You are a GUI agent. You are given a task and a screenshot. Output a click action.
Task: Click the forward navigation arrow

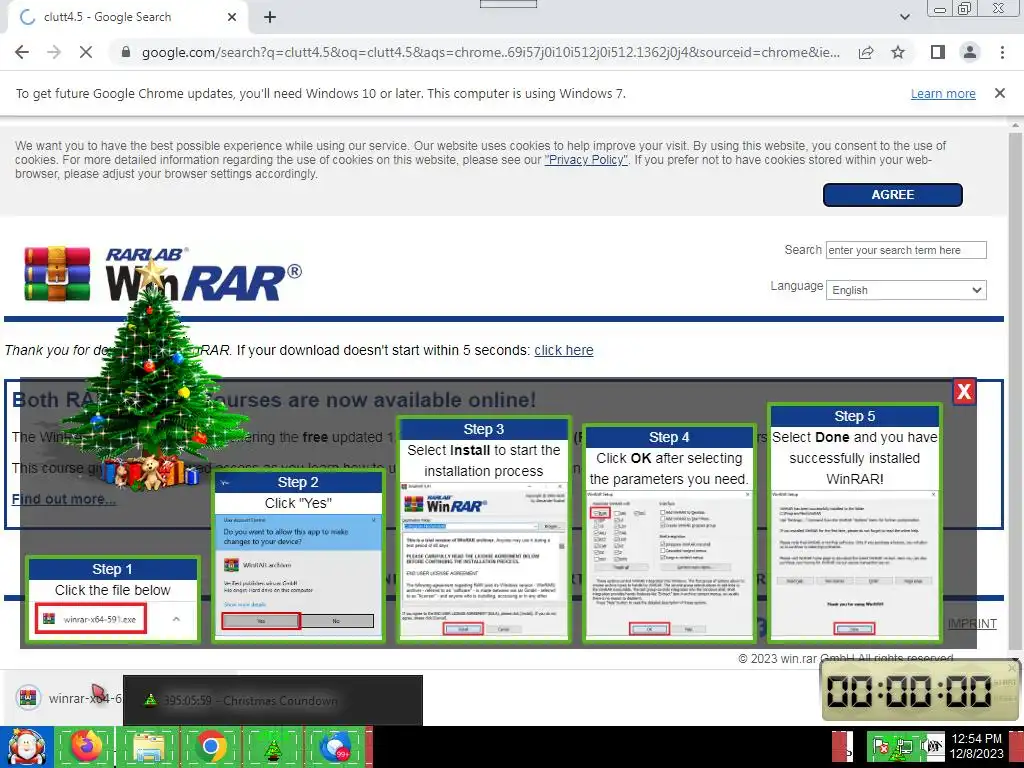point(54,52)
